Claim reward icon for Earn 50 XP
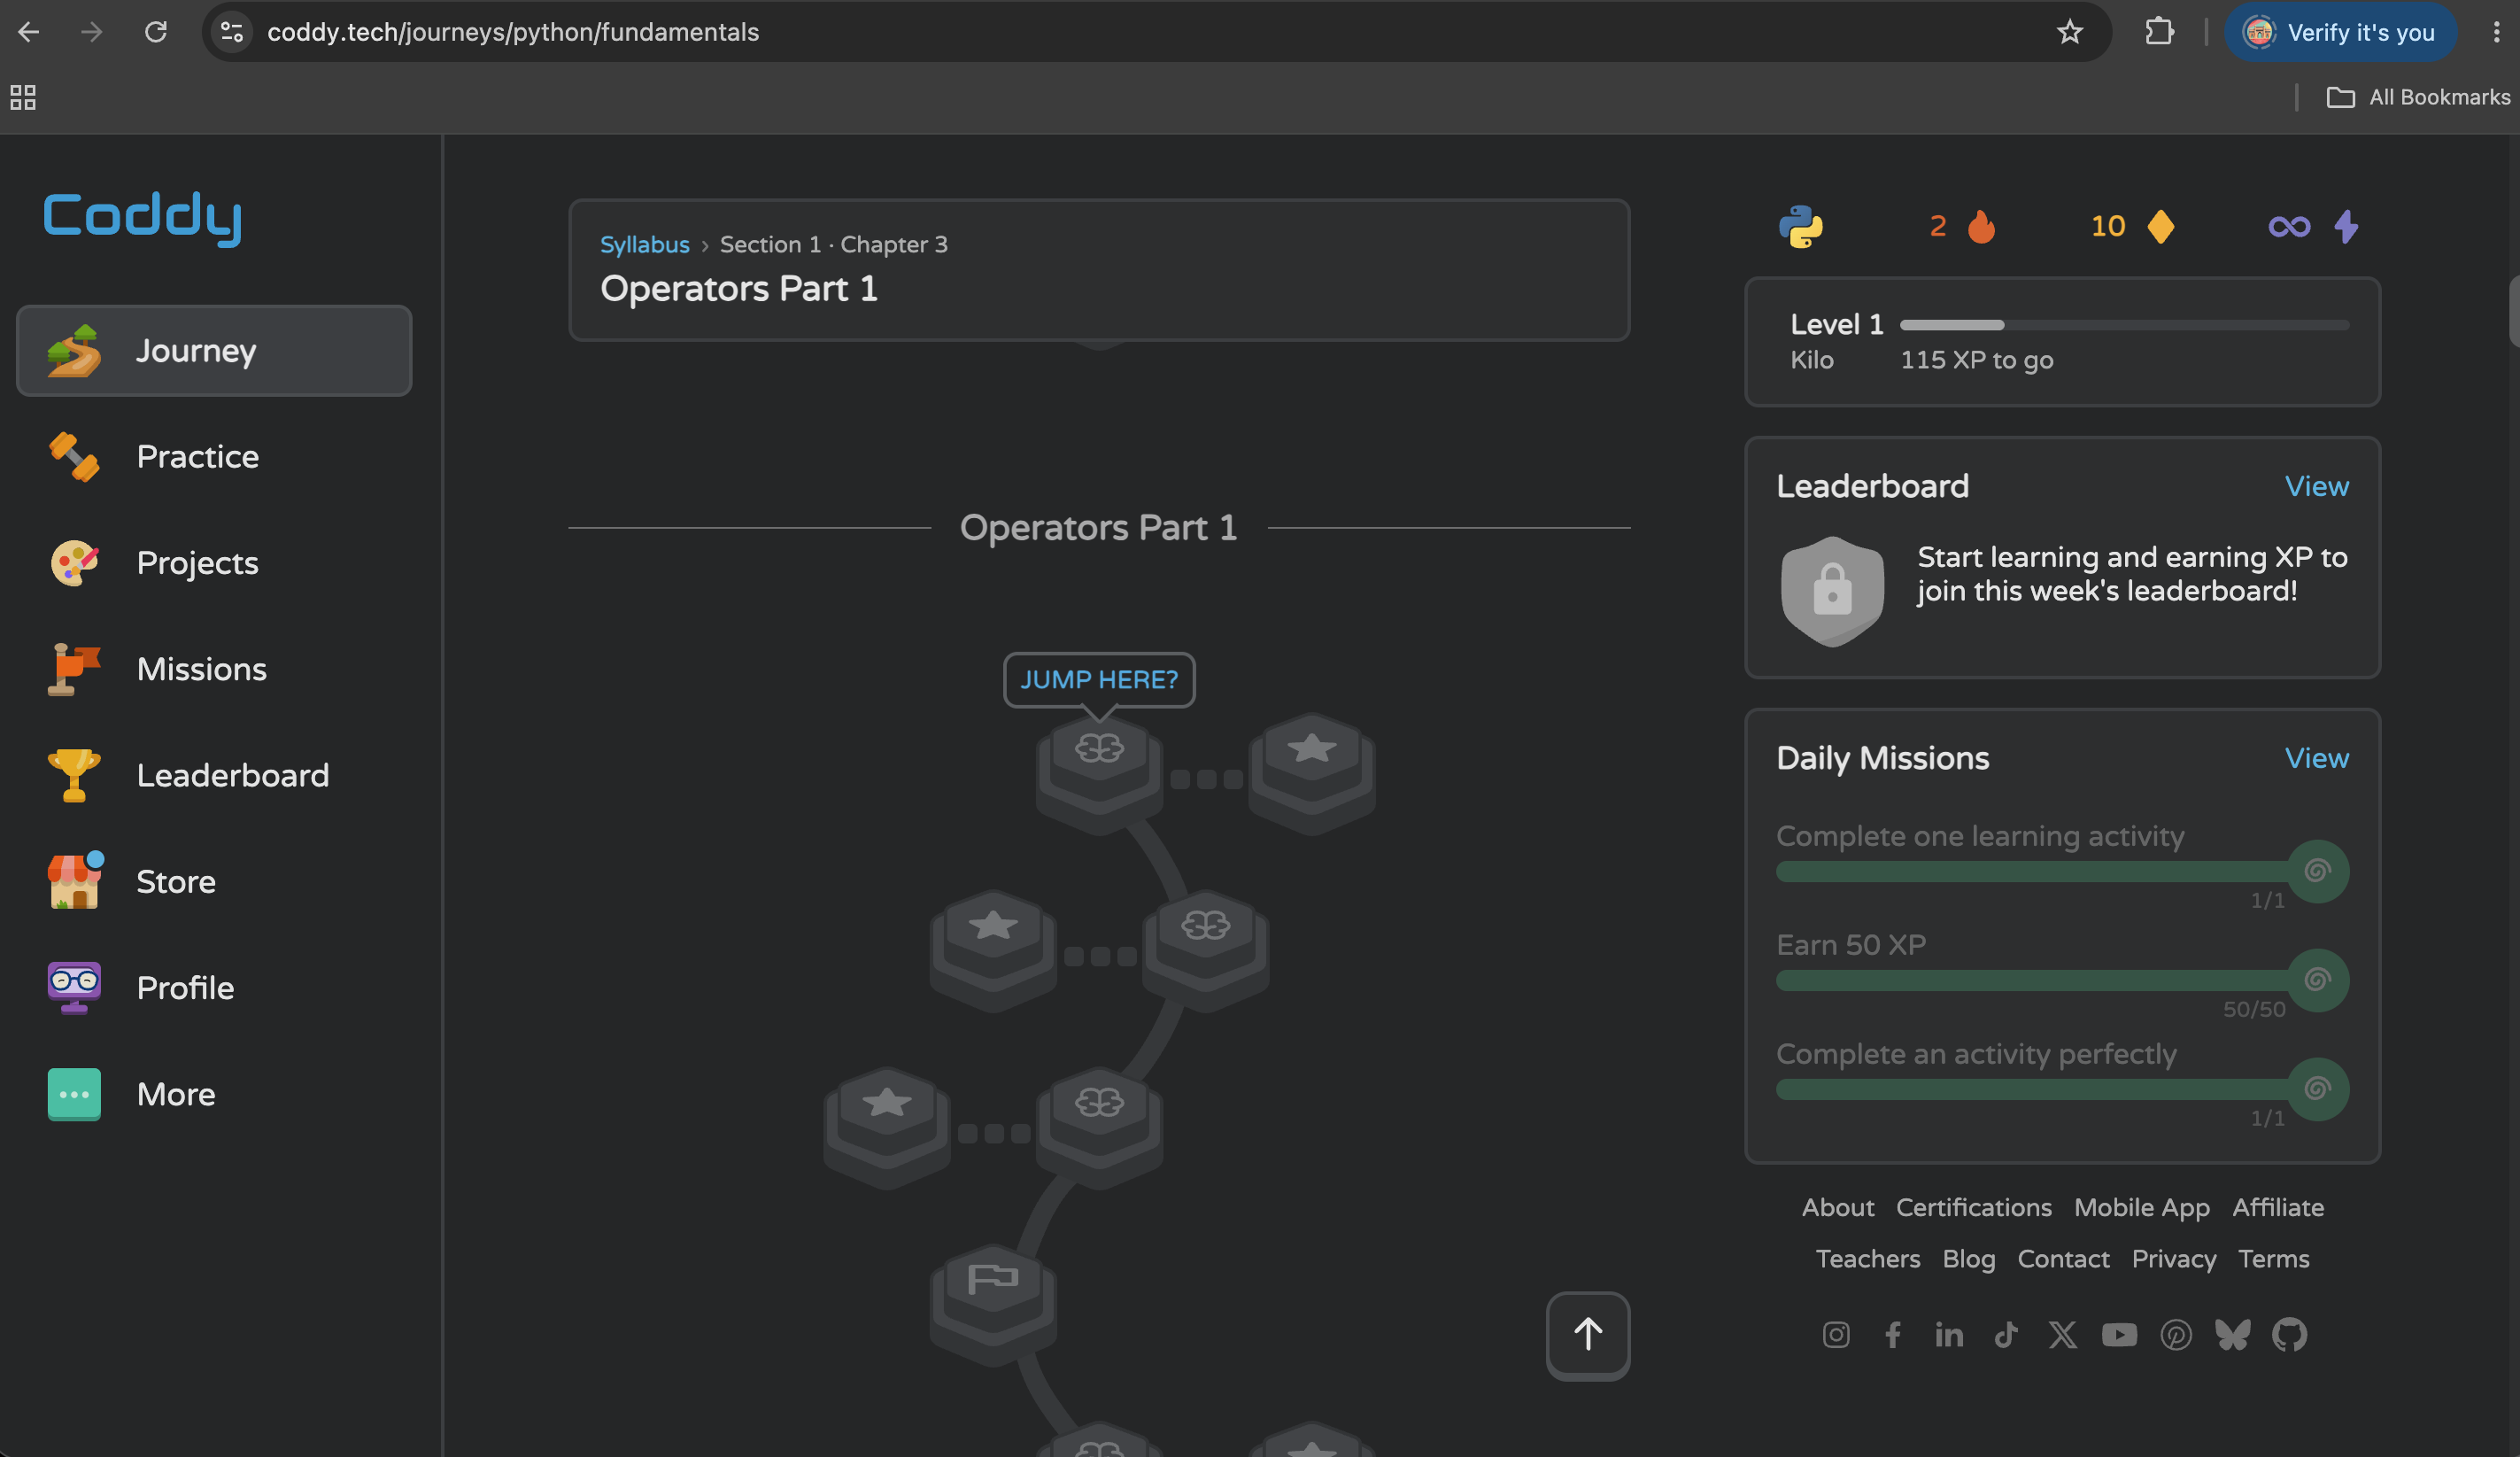 (2317, 980)
